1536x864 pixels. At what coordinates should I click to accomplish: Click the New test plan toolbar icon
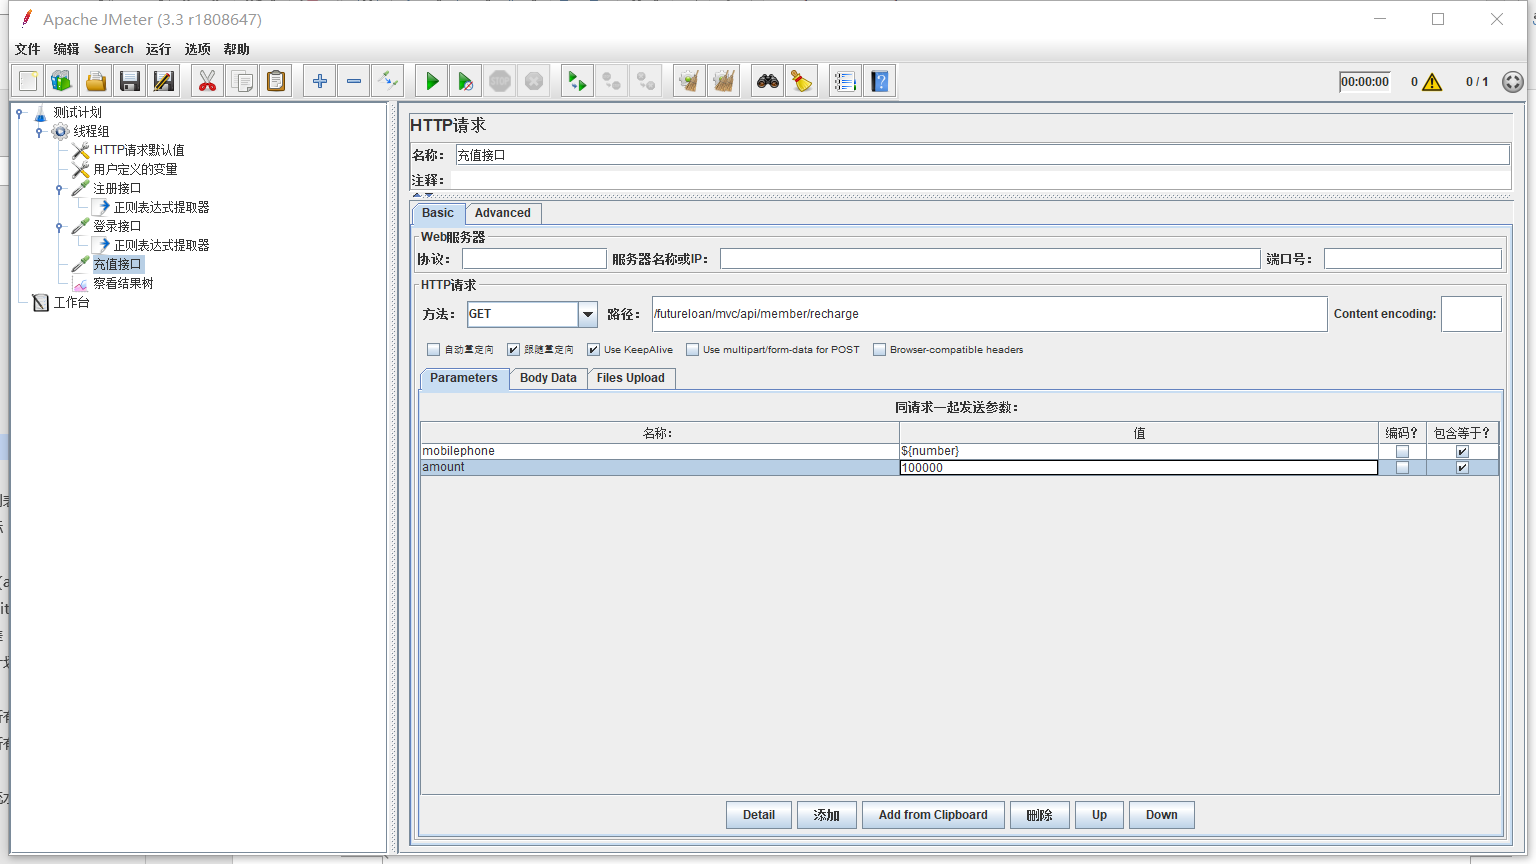[x=28, y=81]
